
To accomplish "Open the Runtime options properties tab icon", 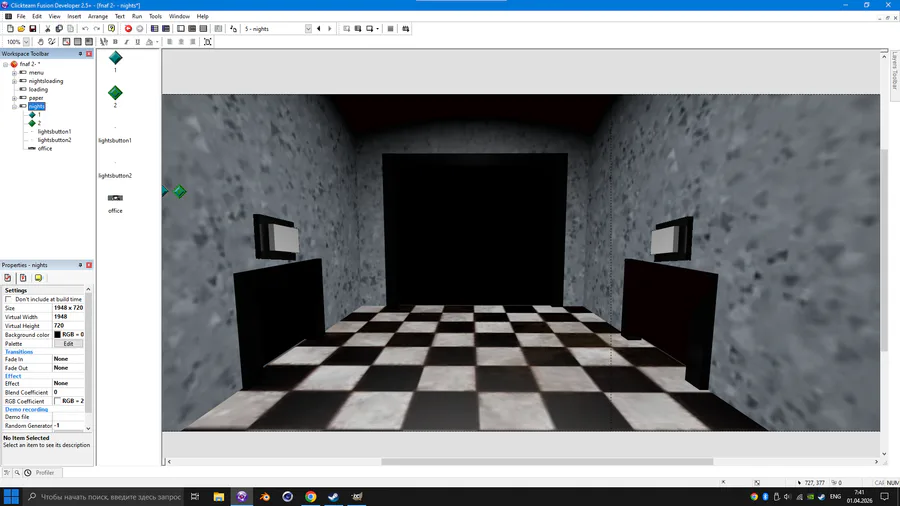I will coord(23,278).
